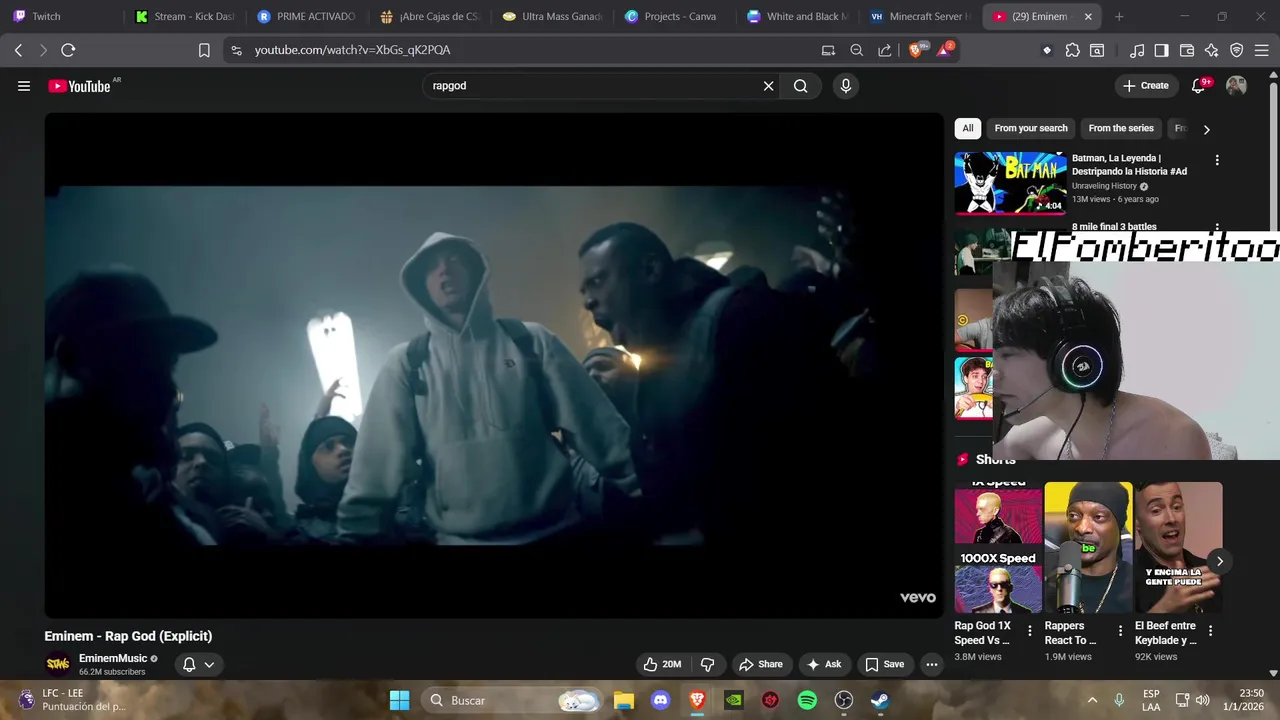Open the browser extensions puzzle icon
1280x720 pixels.
point(1072,50)
